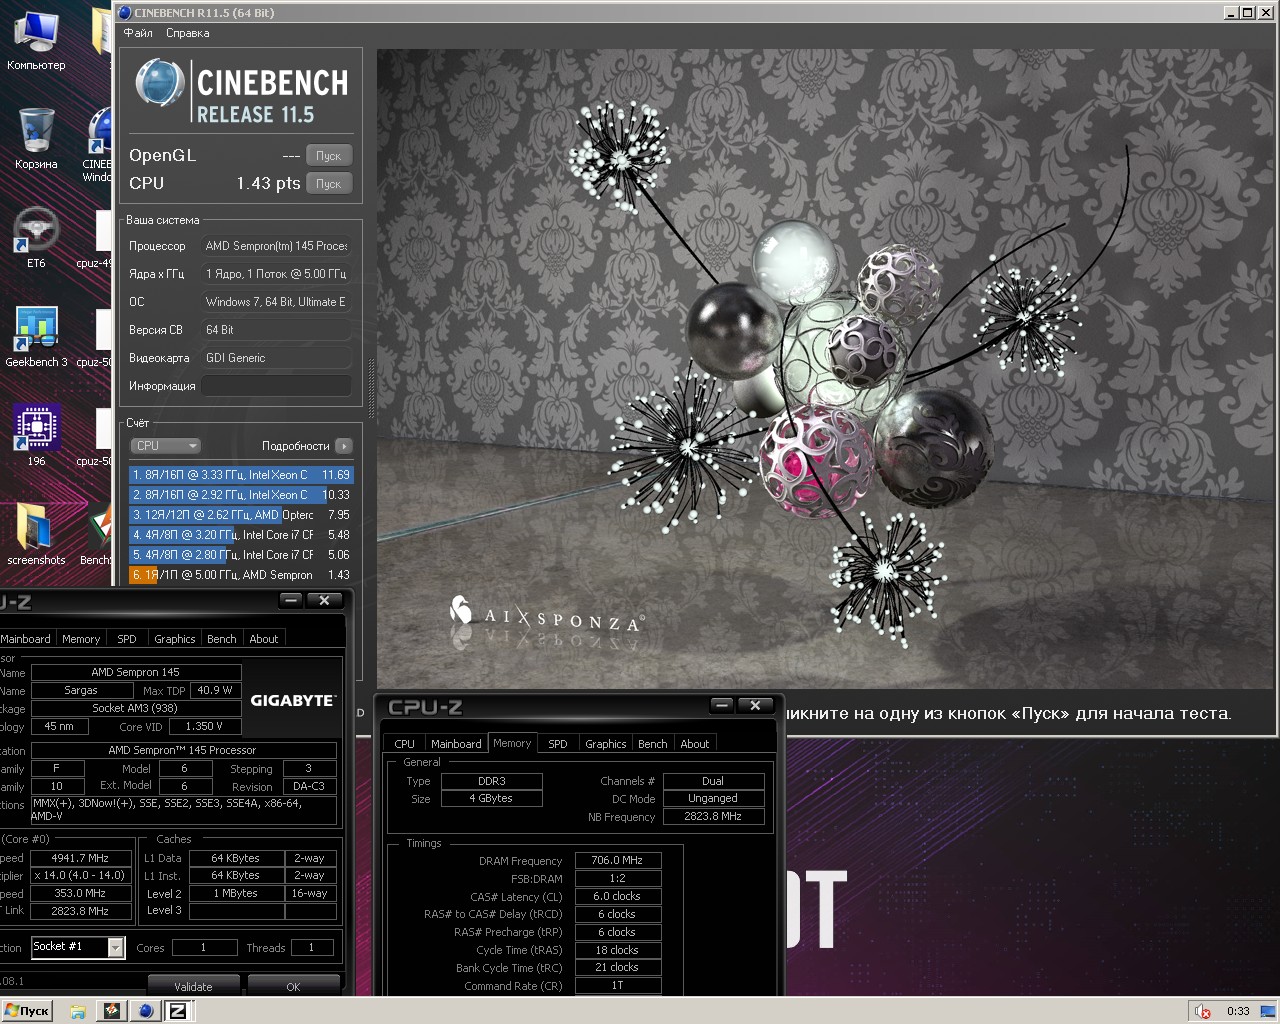Screen dimensions: 1280x1024
Task: Click the AIXSPONZA logo in render
Action: click(x=546, y=617)
